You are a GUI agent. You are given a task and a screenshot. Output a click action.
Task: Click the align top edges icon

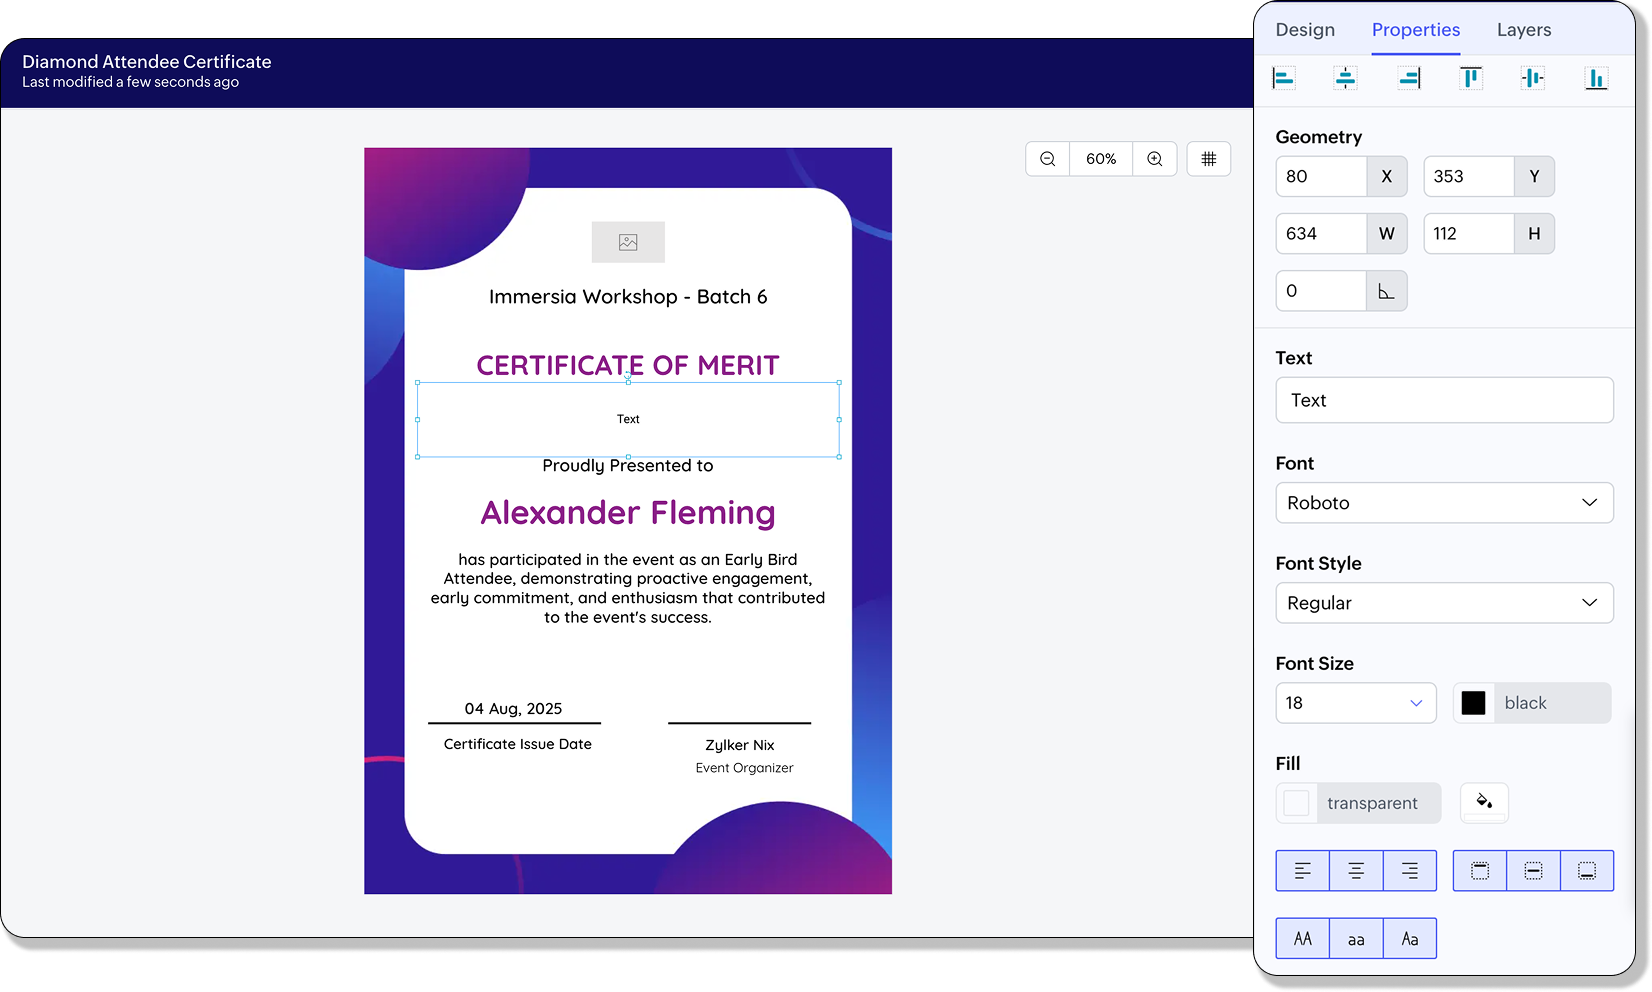pyautogui.click(x=1471, y=78)
